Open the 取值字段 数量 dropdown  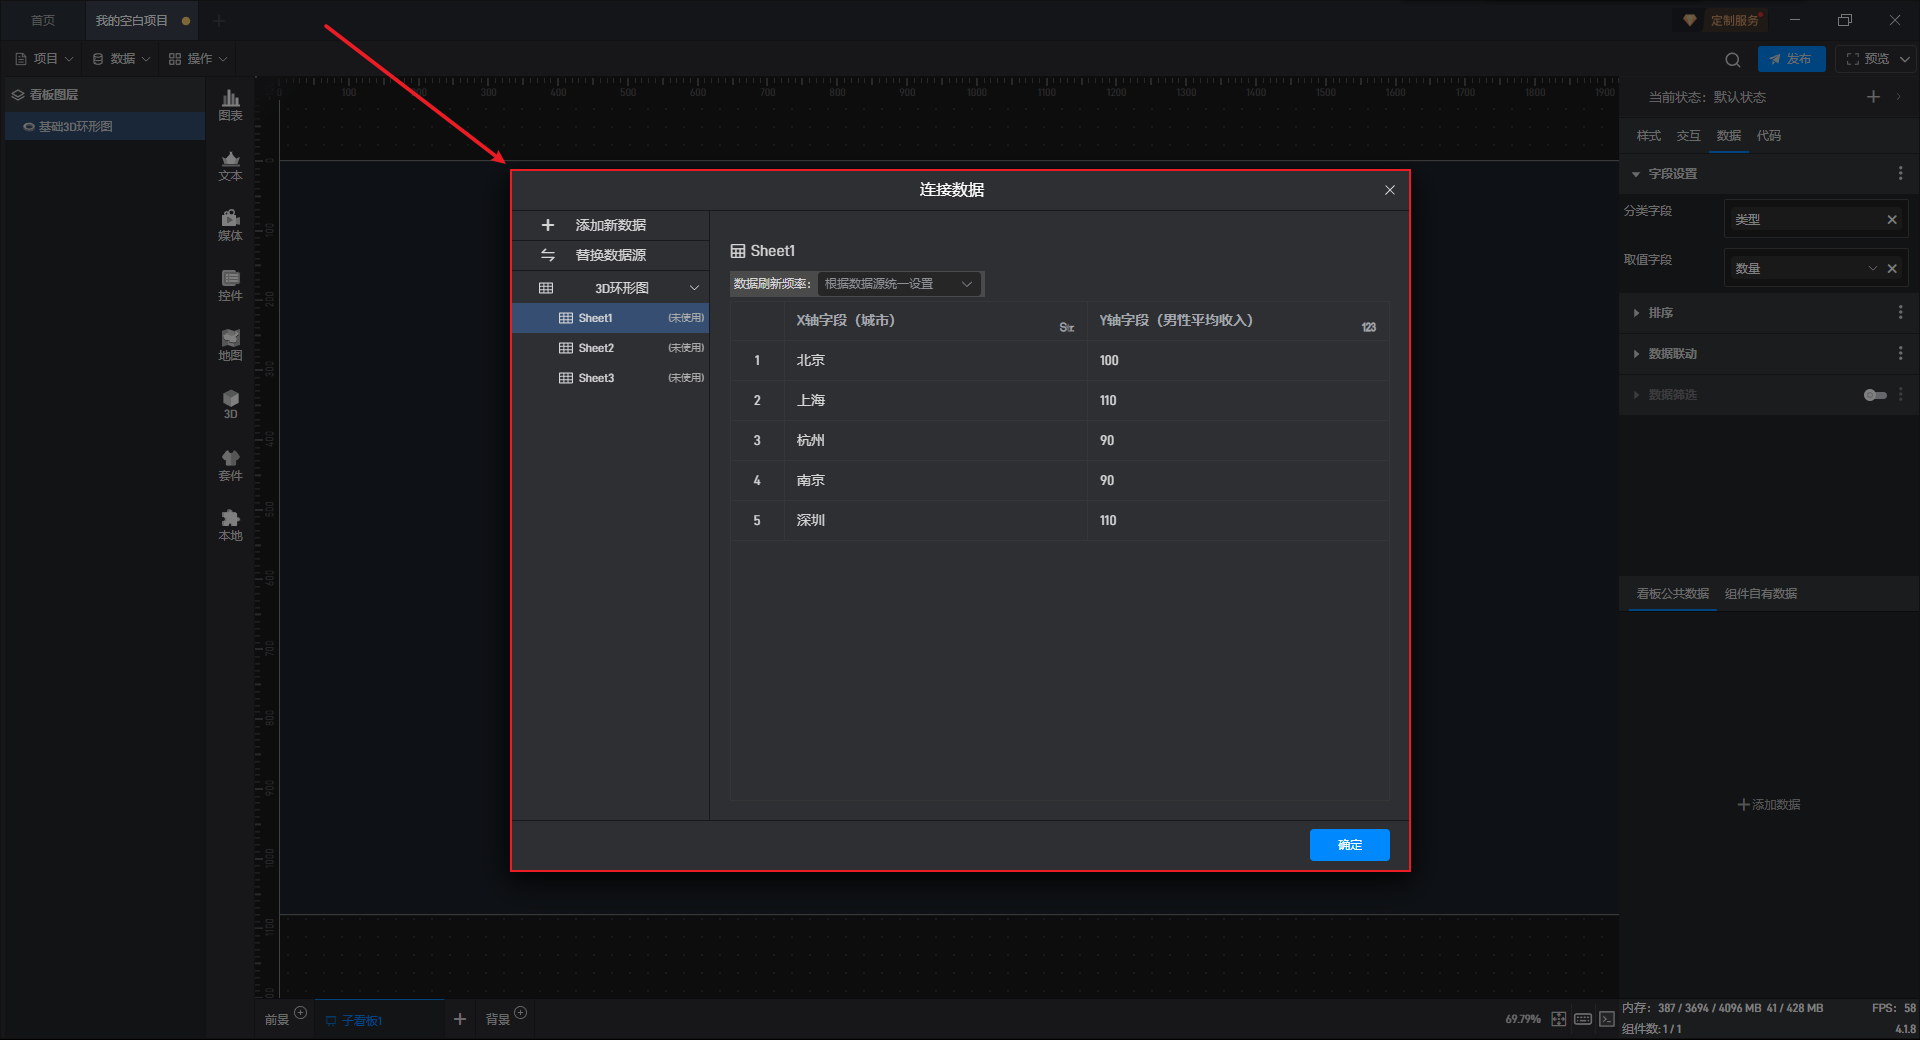point(1872,268)
